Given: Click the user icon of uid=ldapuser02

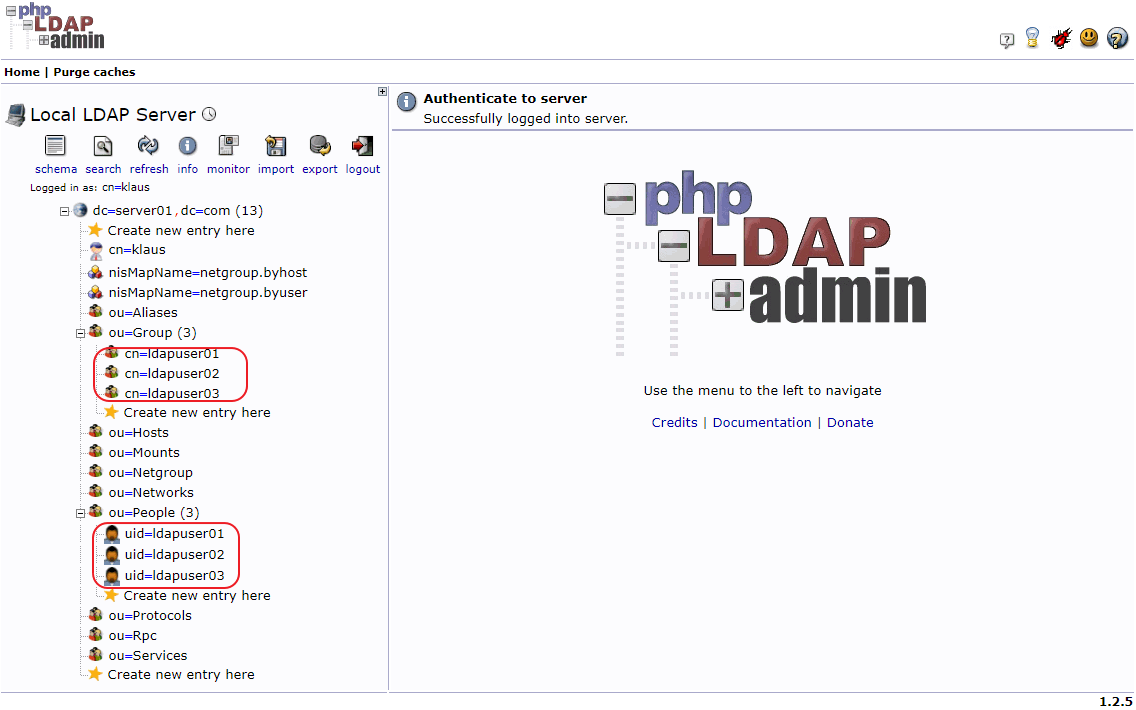Looking at the screenshot, I should [112, 555].
